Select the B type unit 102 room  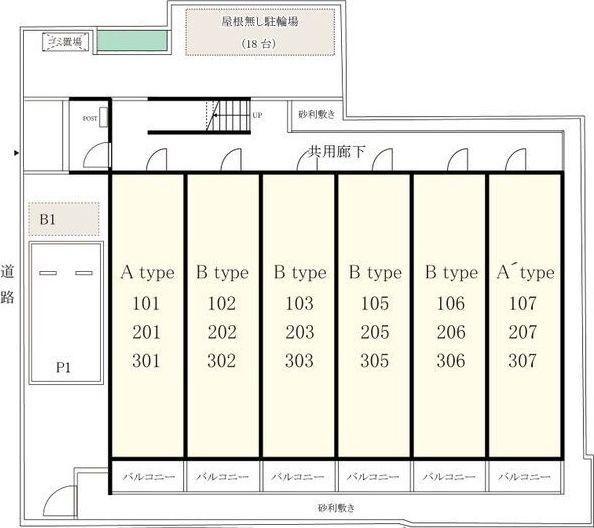pos(223,315)
